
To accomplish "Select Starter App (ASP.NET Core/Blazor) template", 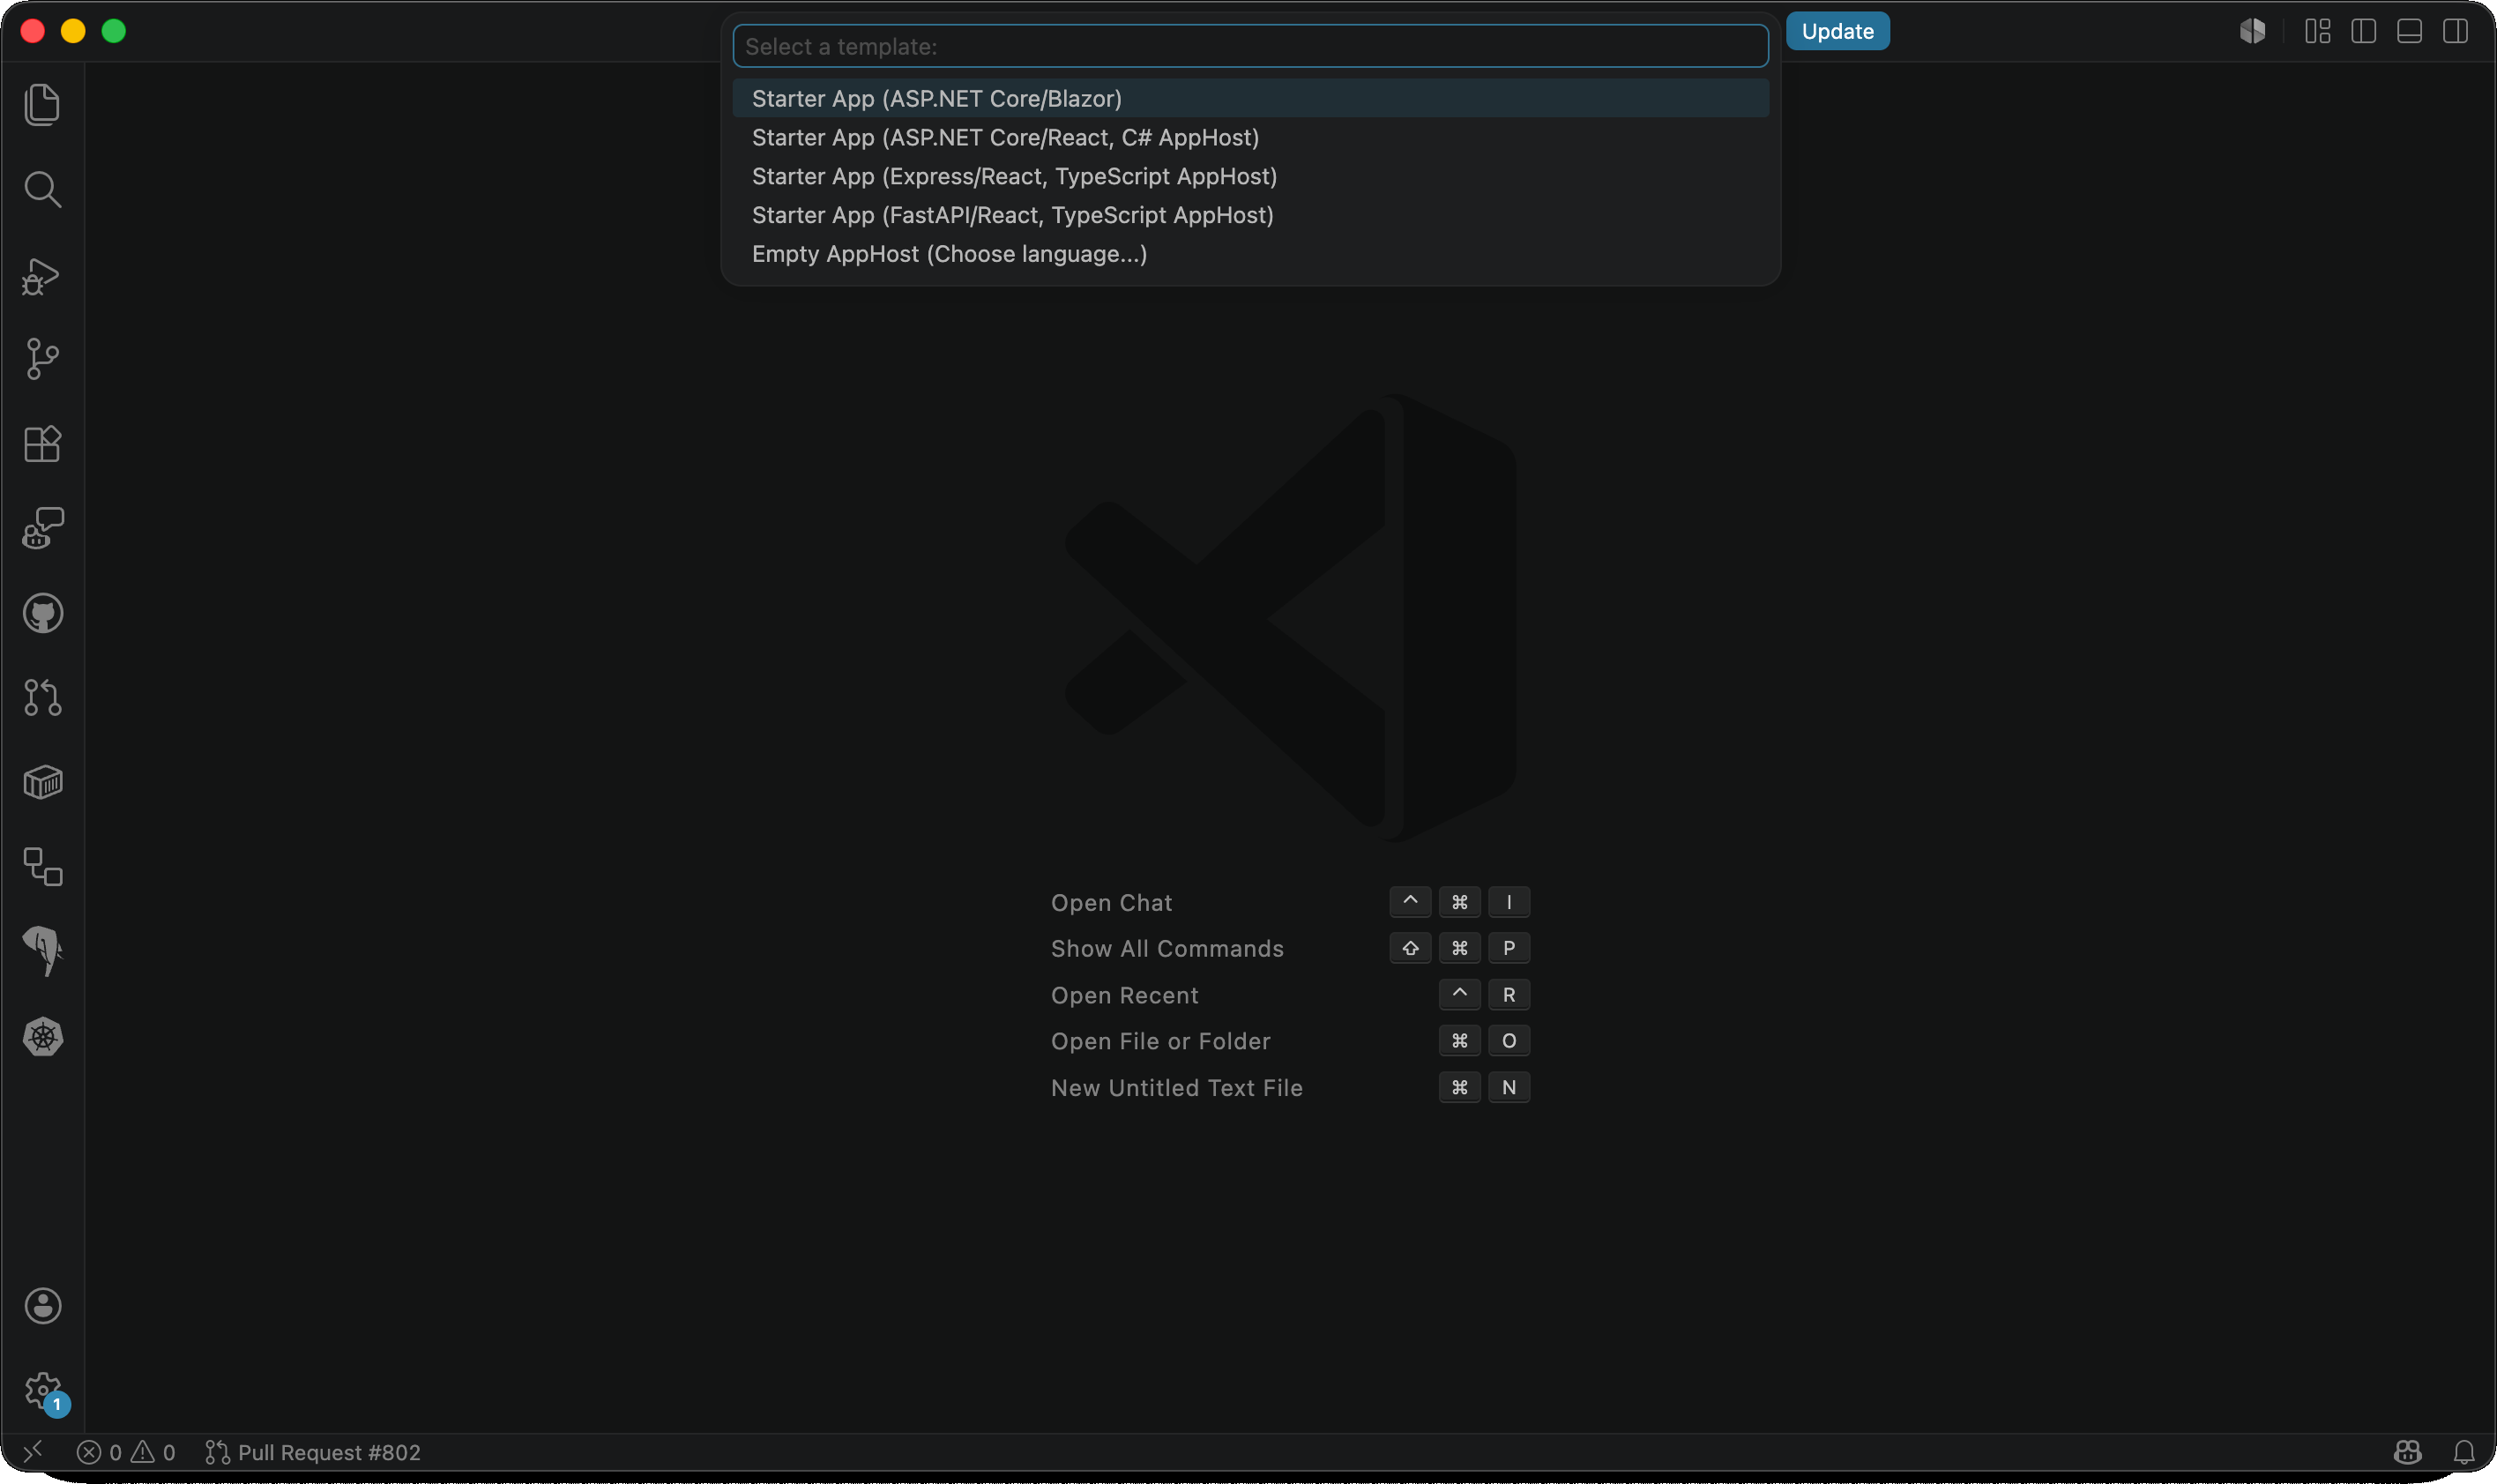I will tap(1250, 98).
